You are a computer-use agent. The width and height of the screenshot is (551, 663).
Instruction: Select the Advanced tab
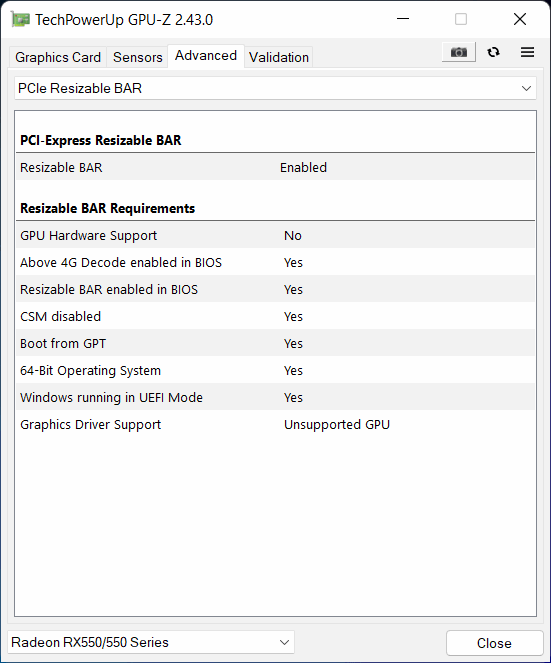206,56
